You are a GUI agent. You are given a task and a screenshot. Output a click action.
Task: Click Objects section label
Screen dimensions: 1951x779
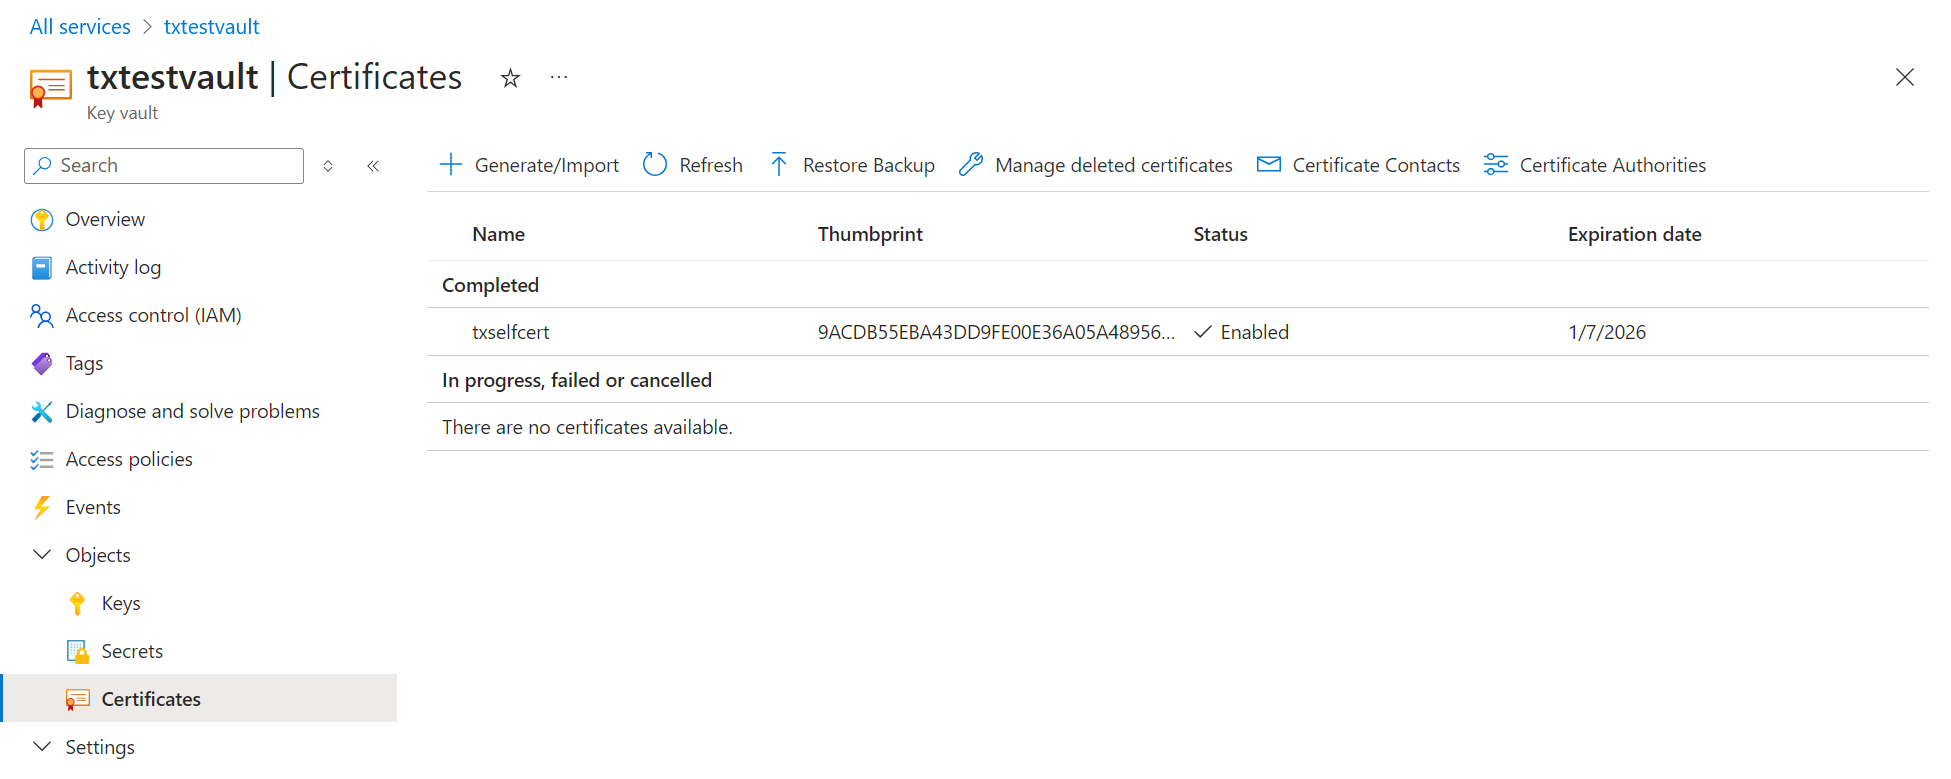click(98, 555)
